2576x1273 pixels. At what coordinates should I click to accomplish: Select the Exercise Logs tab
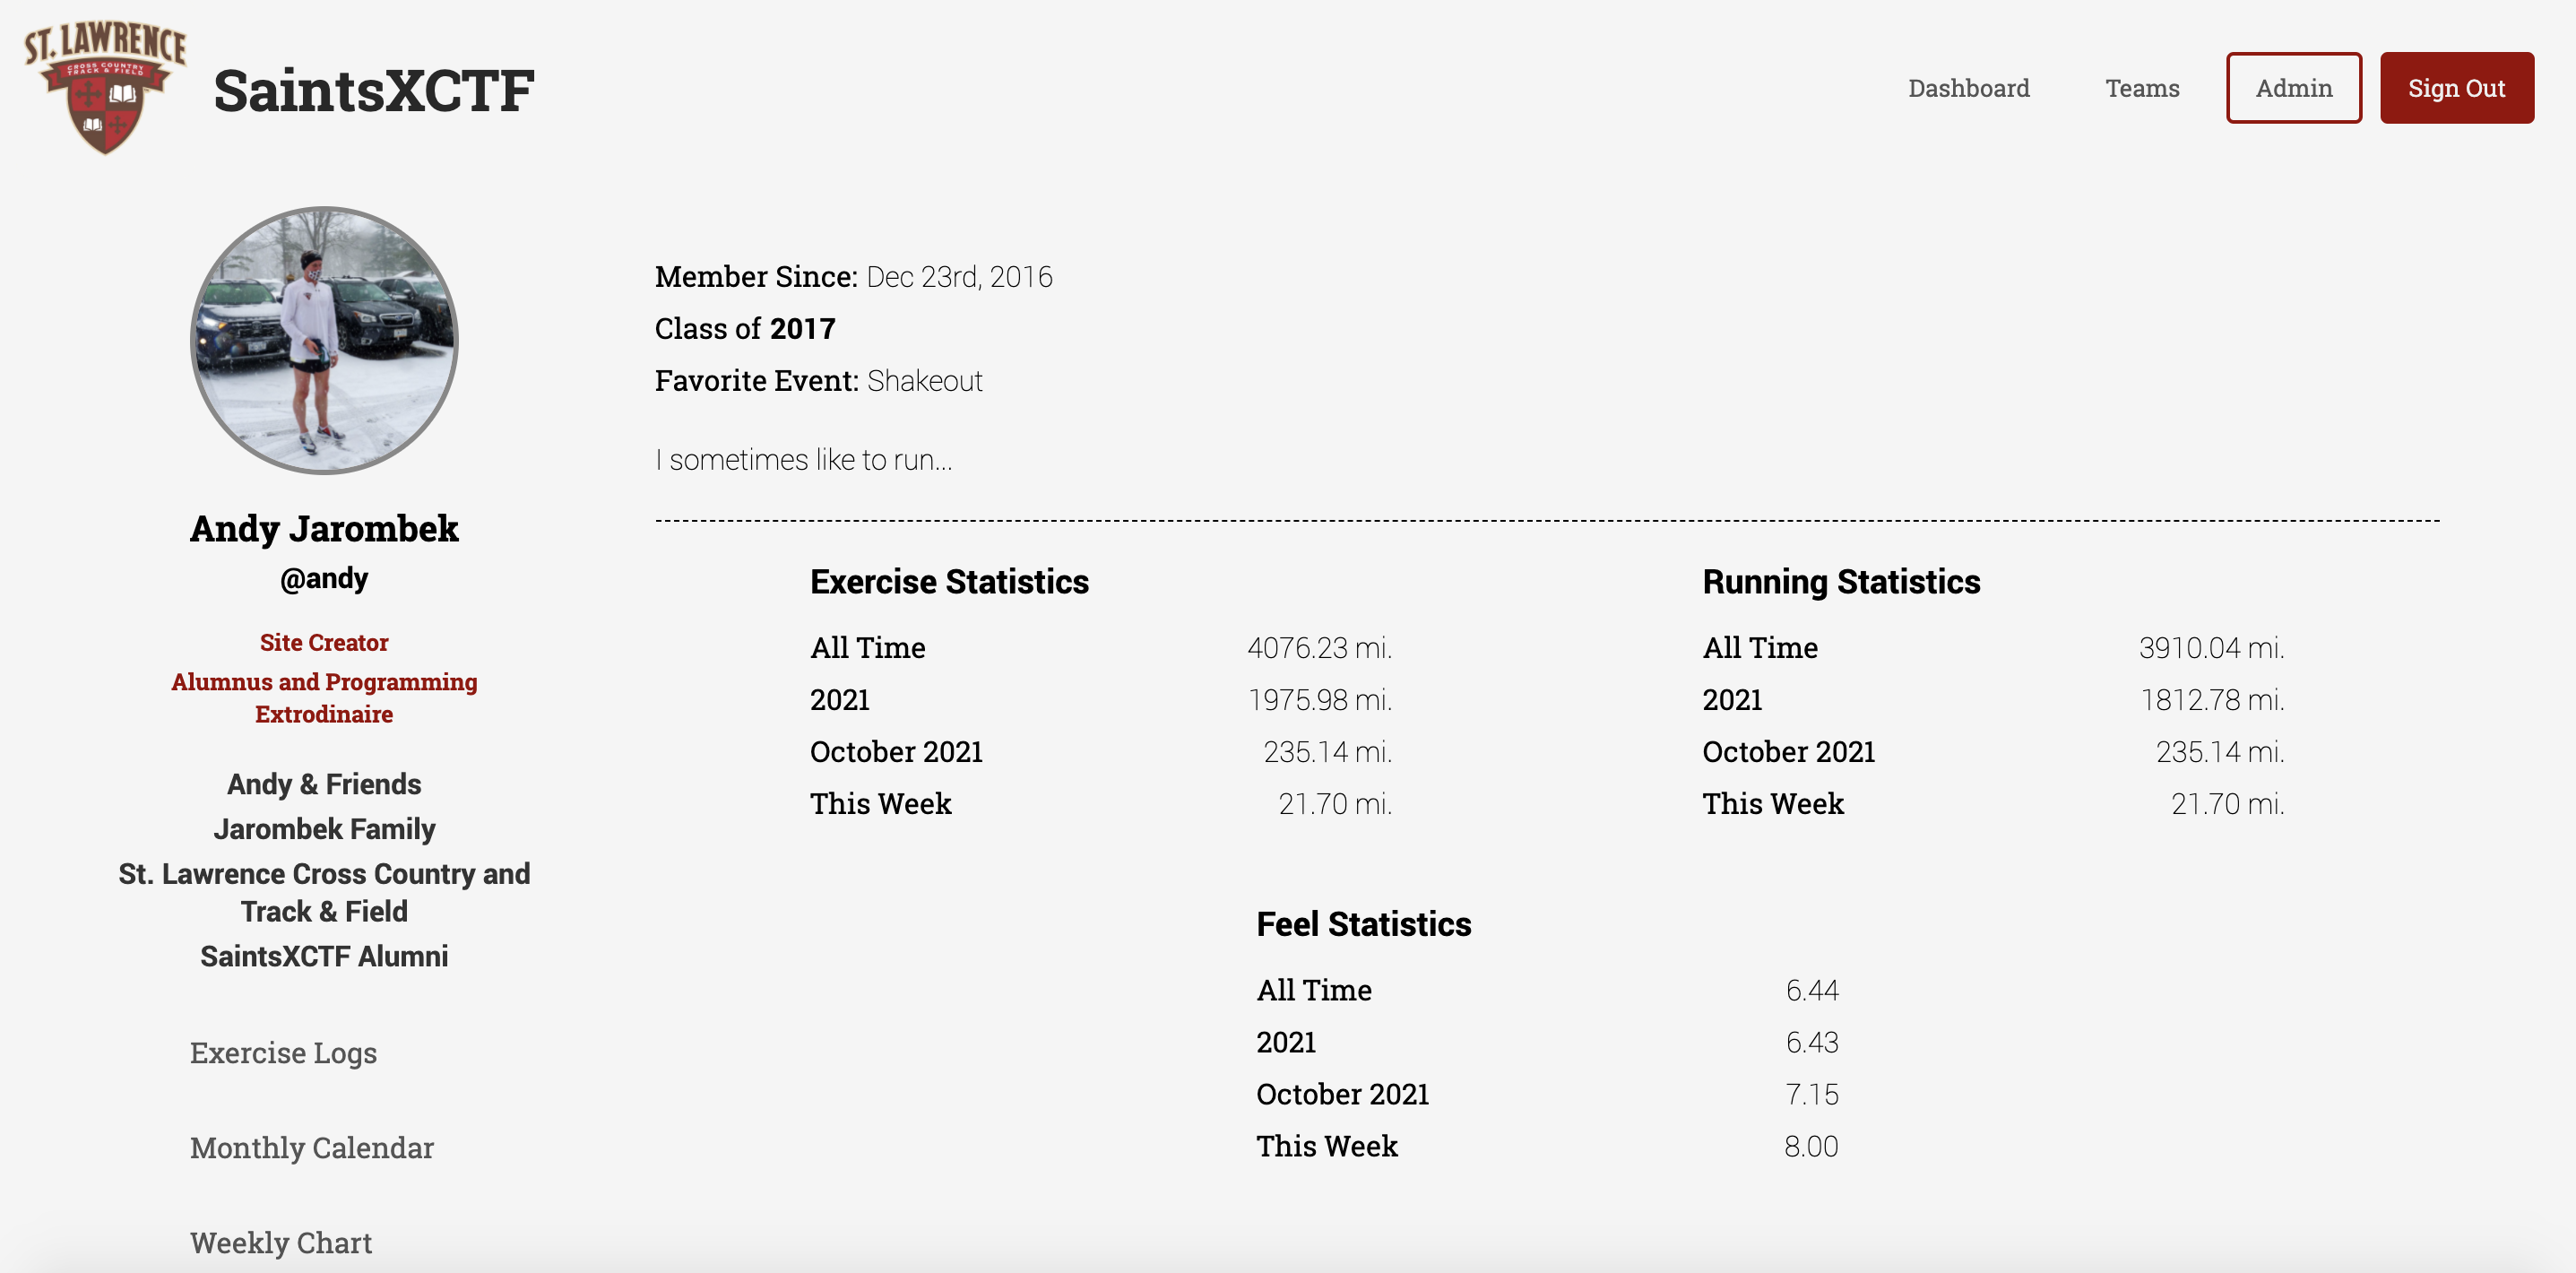coord(283,1052)
